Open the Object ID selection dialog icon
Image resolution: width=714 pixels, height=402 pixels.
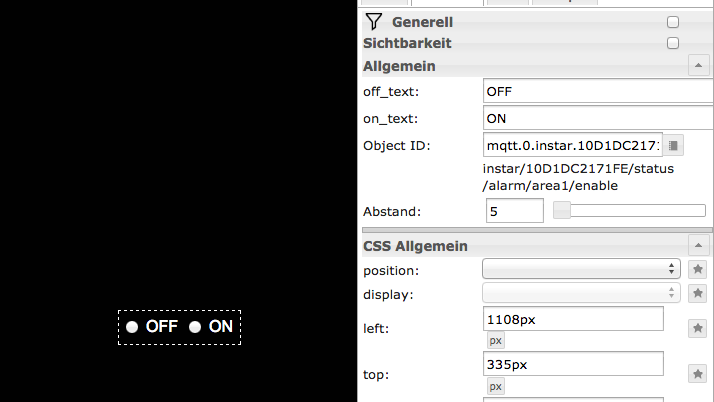point(673,146)
